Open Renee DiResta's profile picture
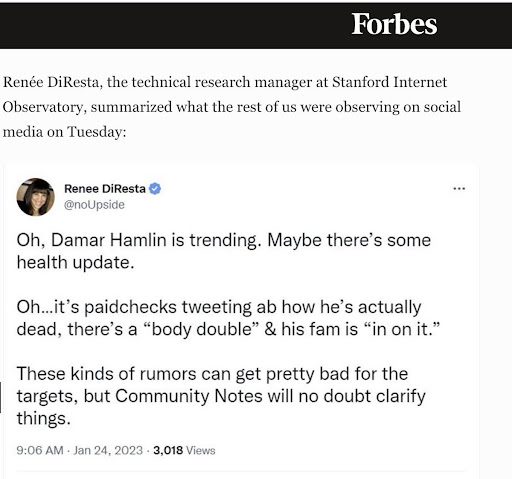Image resolution: width=512 pixels, height=479 pixels. [35, 197]
